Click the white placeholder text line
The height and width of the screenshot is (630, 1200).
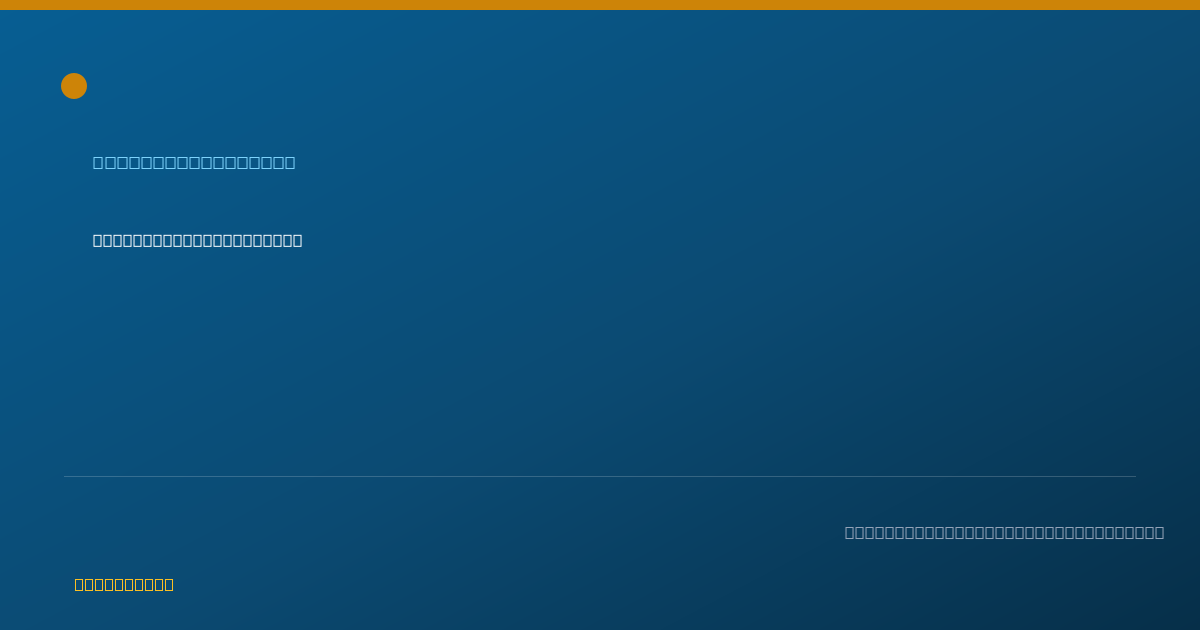point(197,240)
